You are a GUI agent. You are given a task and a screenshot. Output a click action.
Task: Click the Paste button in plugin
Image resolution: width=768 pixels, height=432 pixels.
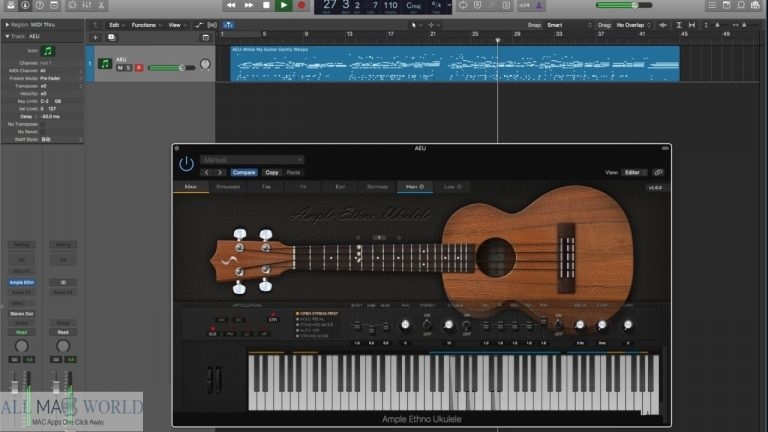293,172
